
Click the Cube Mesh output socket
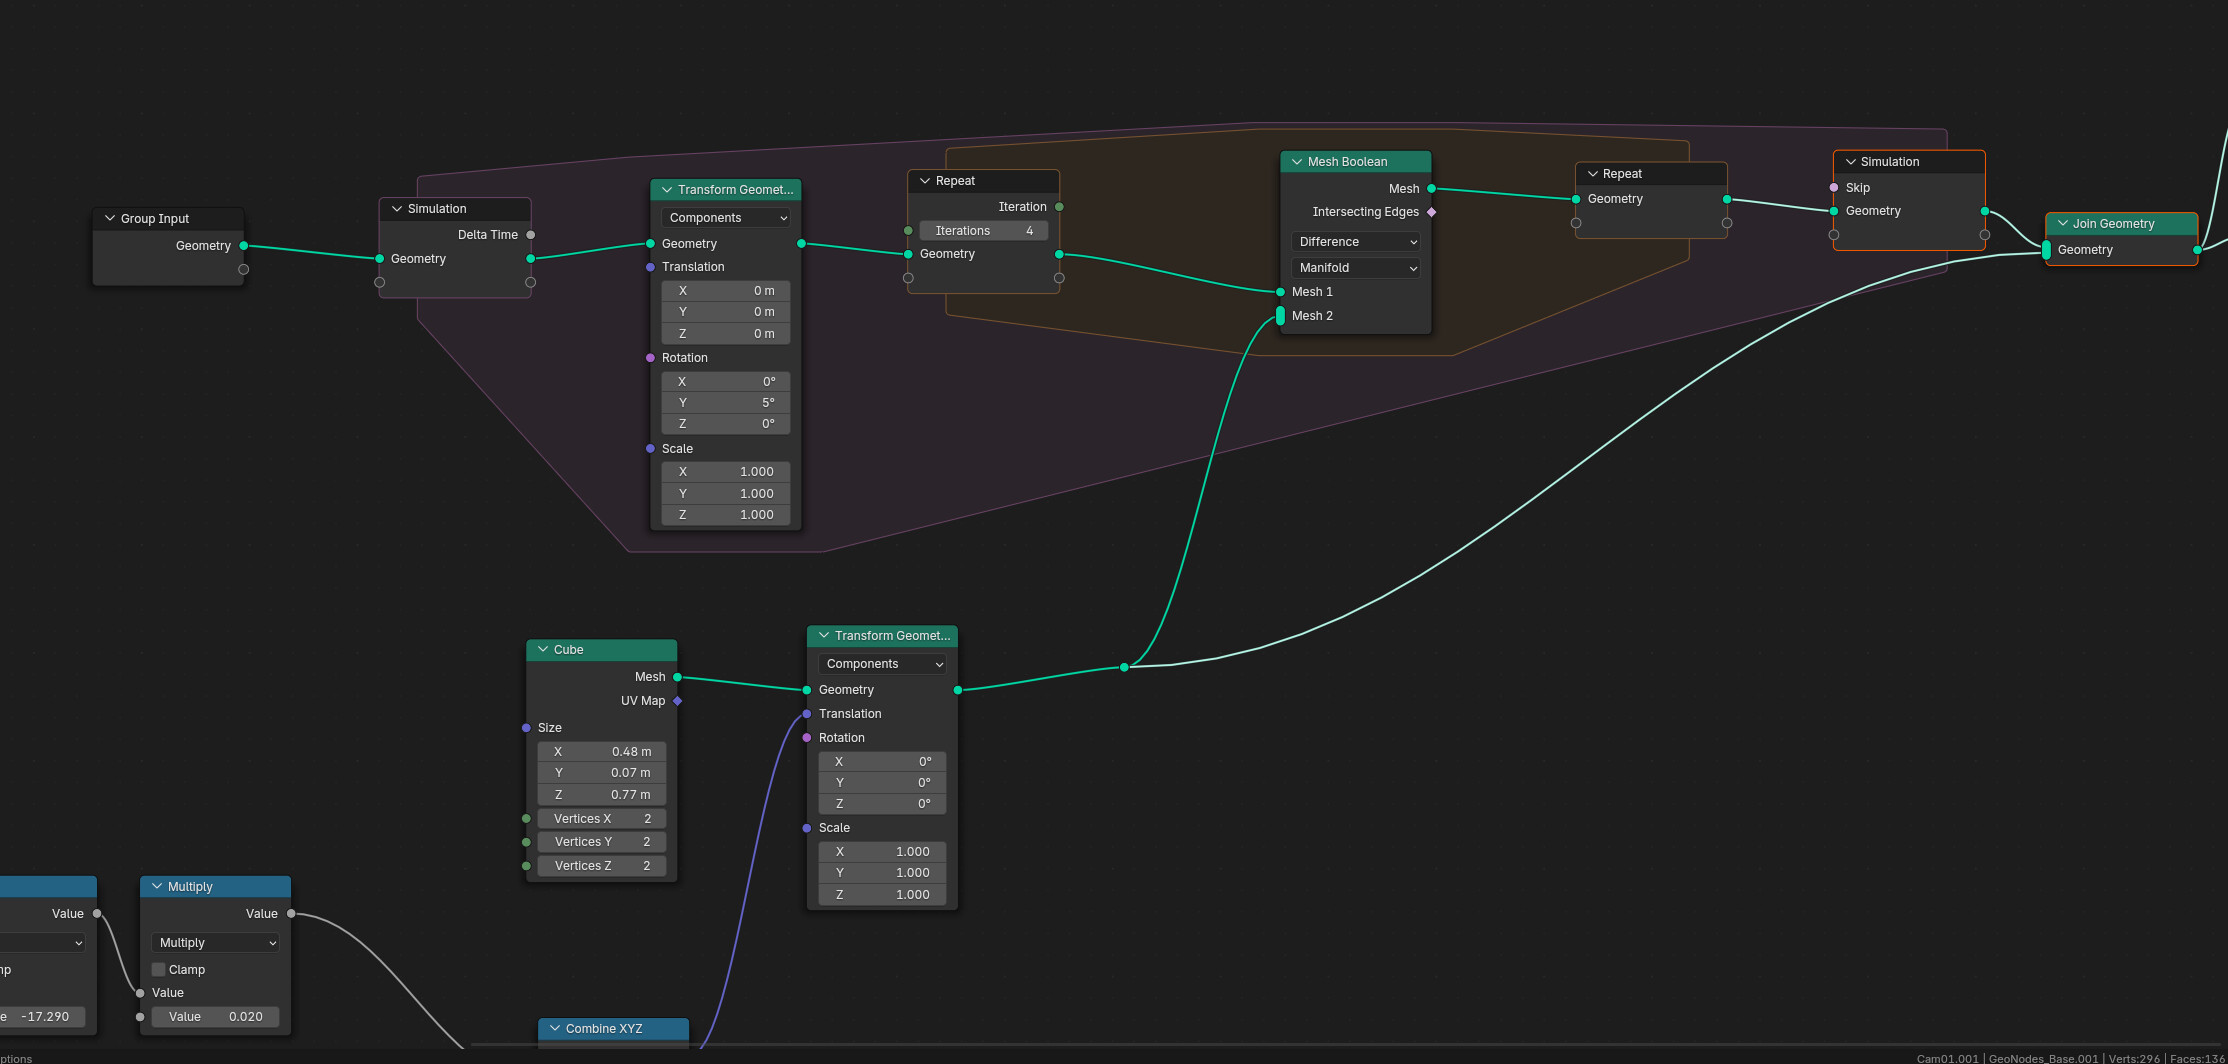pos(678,677)
